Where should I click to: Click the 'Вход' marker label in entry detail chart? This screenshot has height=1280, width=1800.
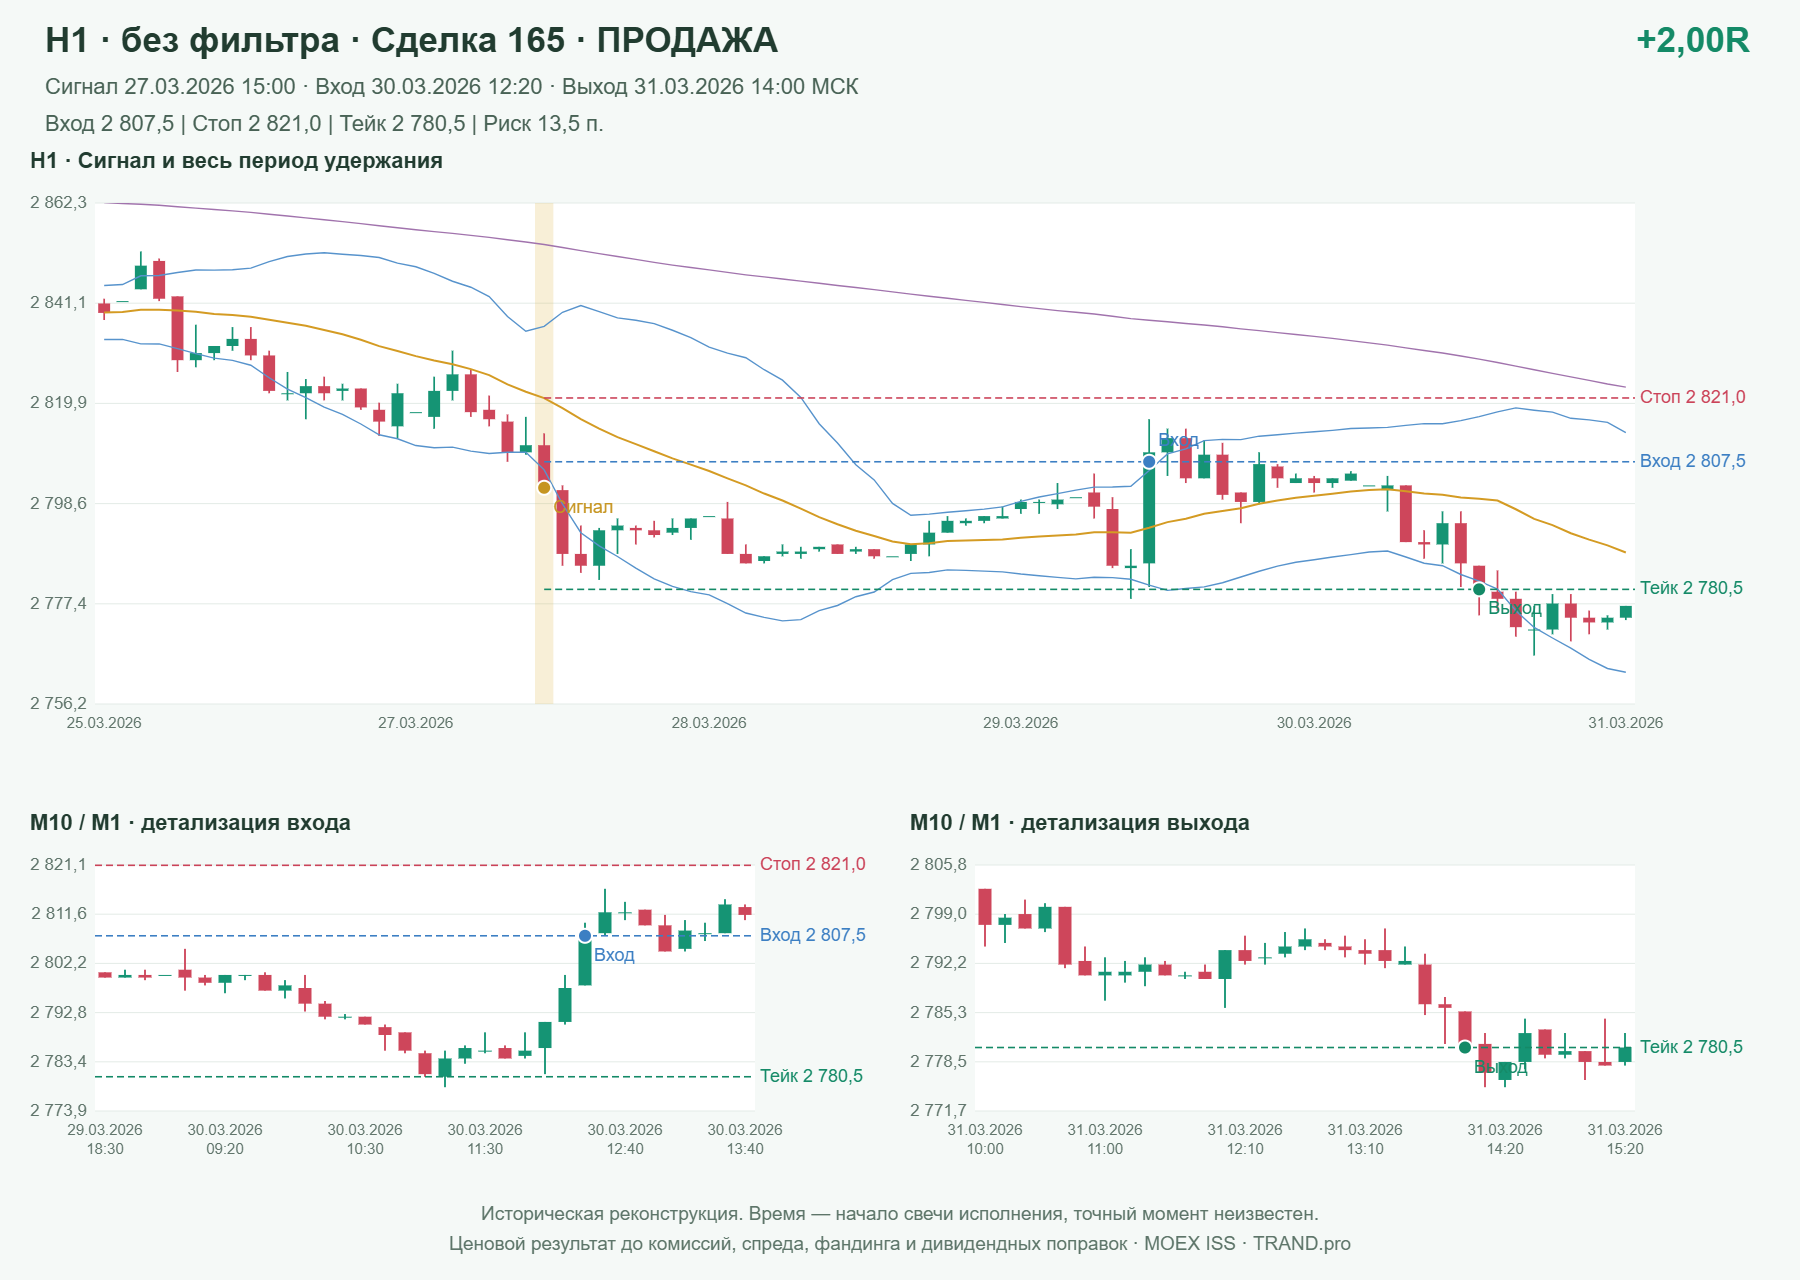[x=614, y=955]
